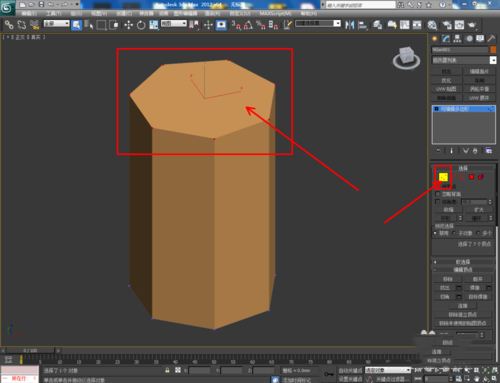Open the Render Setup dialog
The height and width of the screenshot is (383, 500).
[x=447, y=25]
